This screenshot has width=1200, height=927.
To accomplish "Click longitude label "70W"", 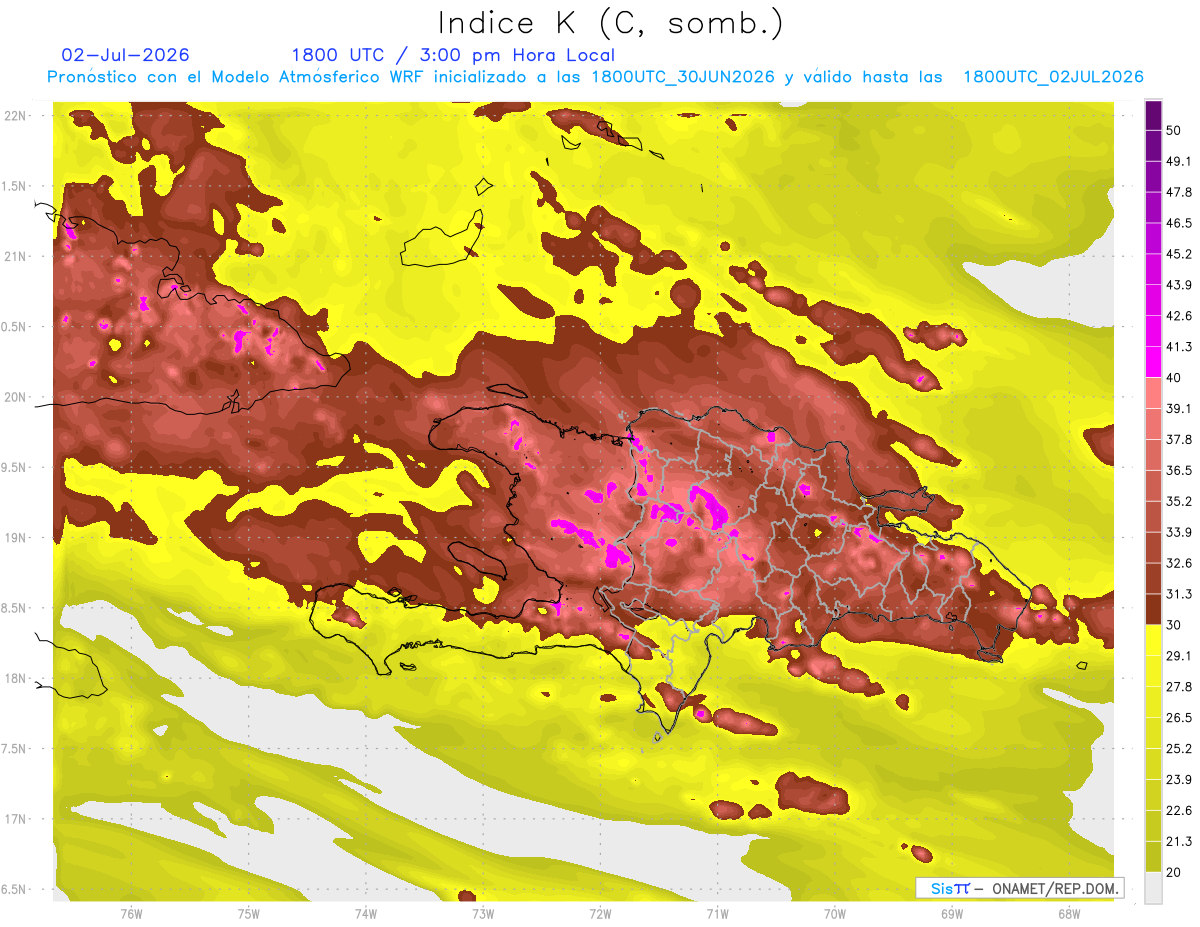I will (x=835, y=914).
